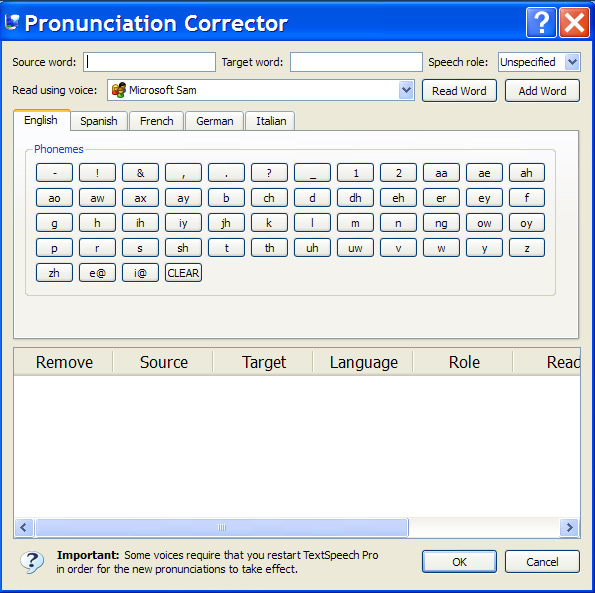Insert the iy phoneme

tap(183, 223)
